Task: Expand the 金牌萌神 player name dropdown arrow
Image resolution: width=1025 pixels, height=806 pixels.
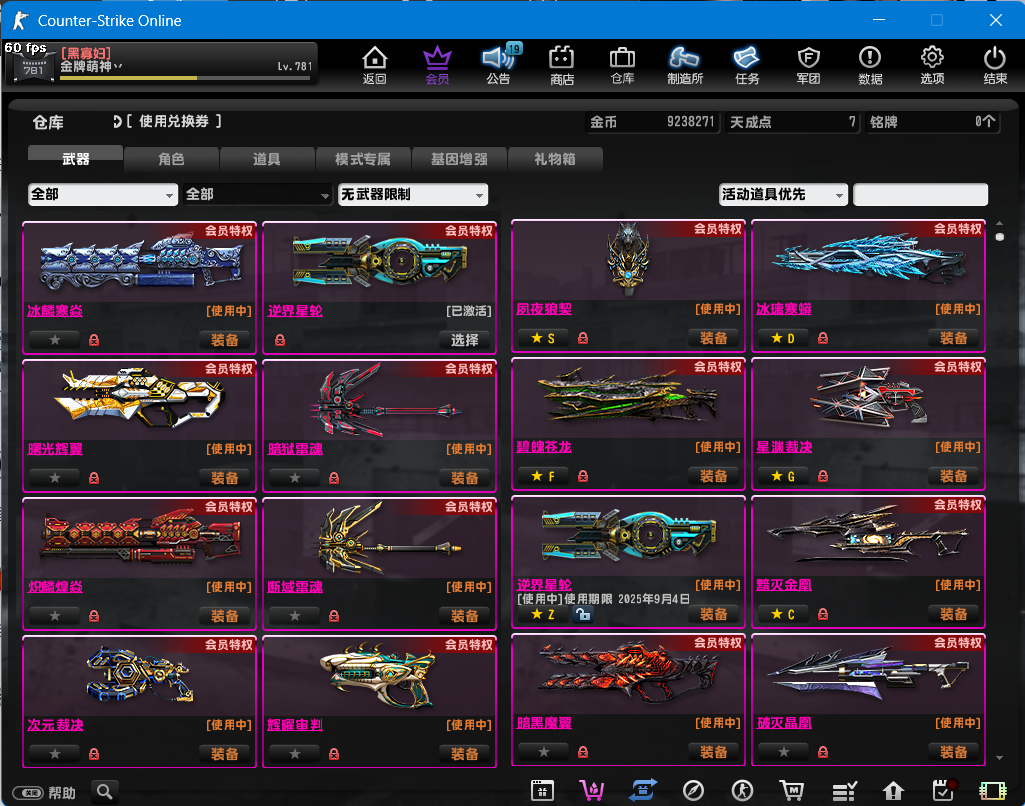Action: (118, 67)
